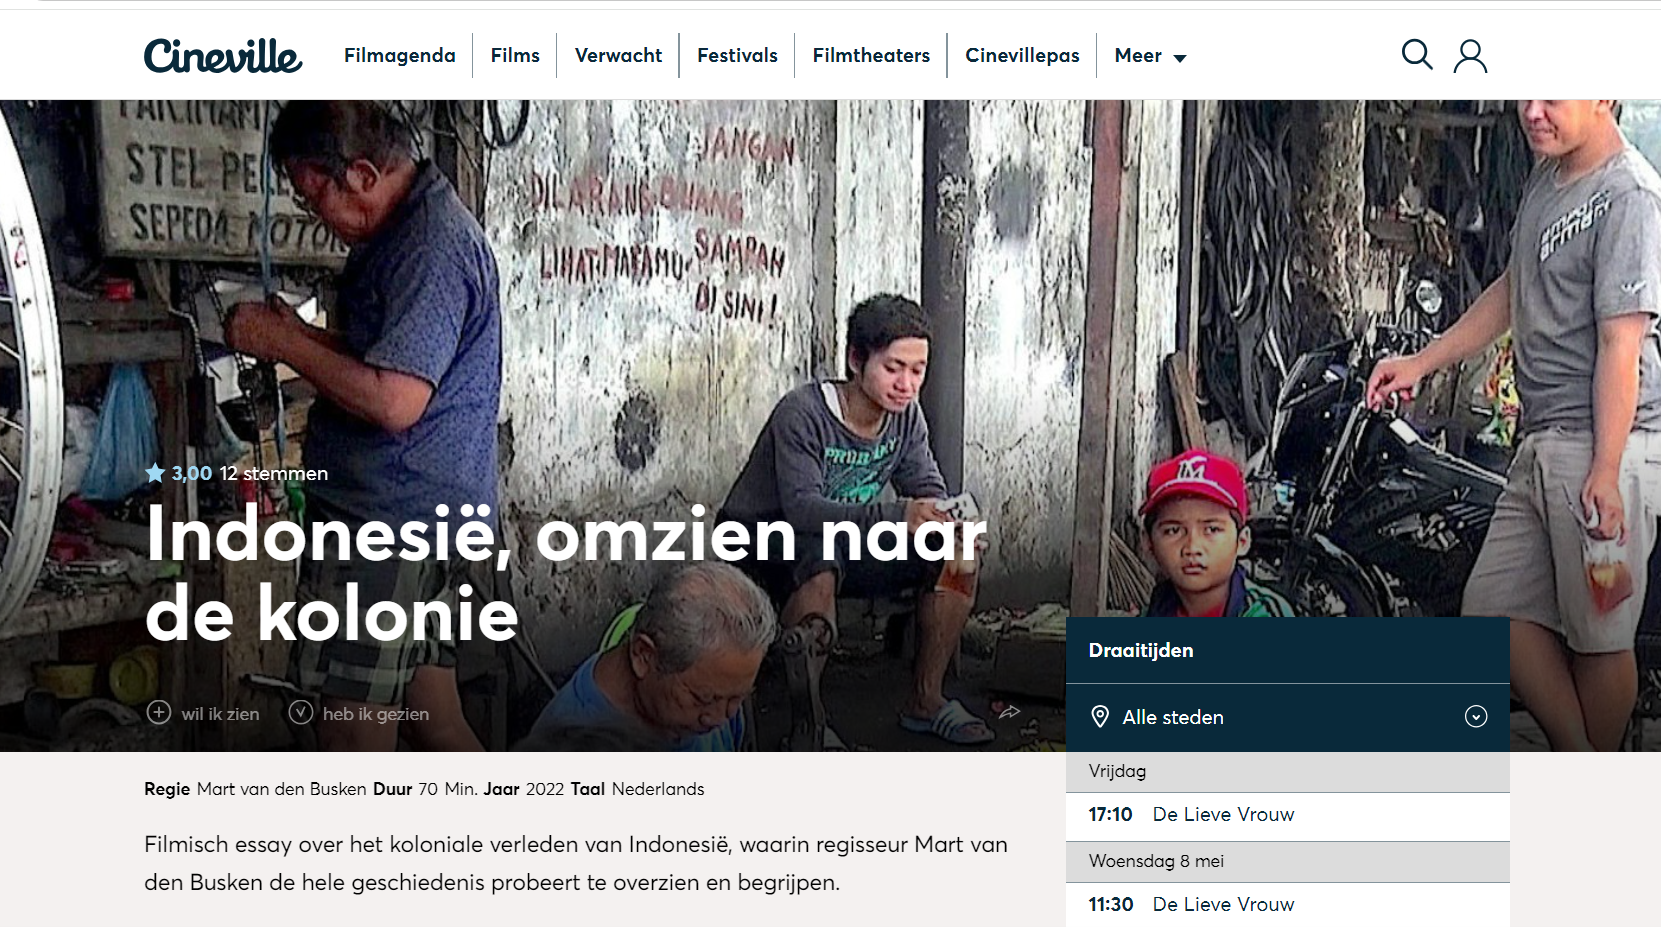
Task: Open the search magnifier icon
Action: [x=1417, y=55]
